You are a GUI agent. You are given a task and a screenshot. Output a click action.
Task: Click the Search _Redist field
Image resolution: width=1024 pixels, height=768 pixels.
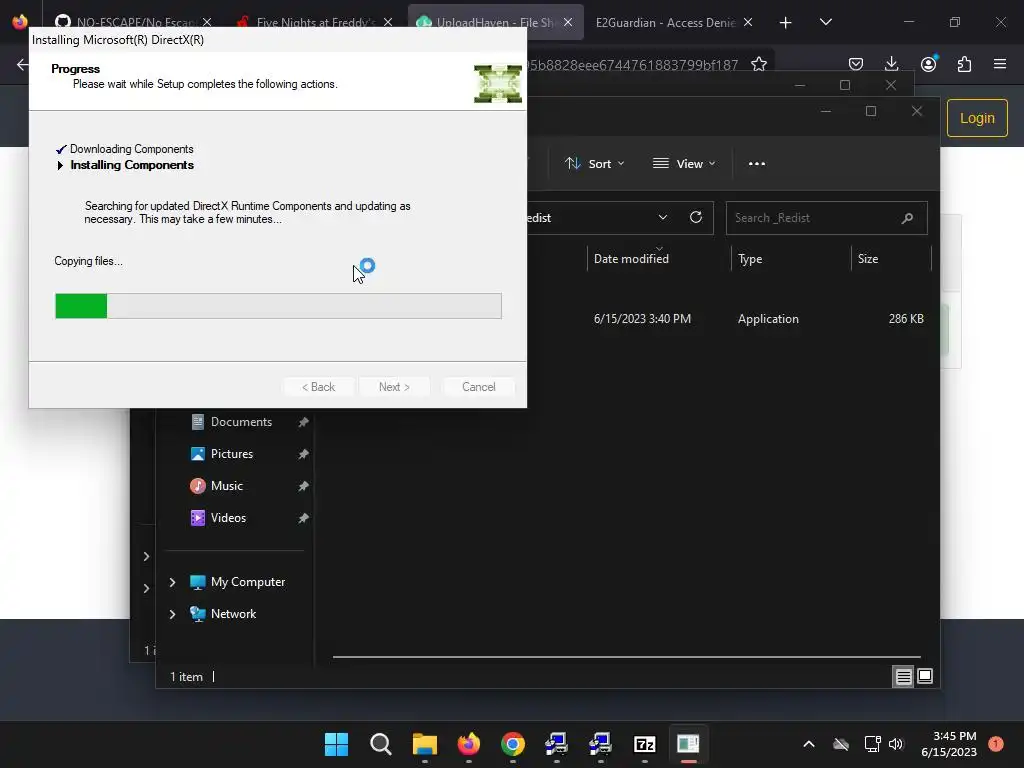click(x=826, y=218)
